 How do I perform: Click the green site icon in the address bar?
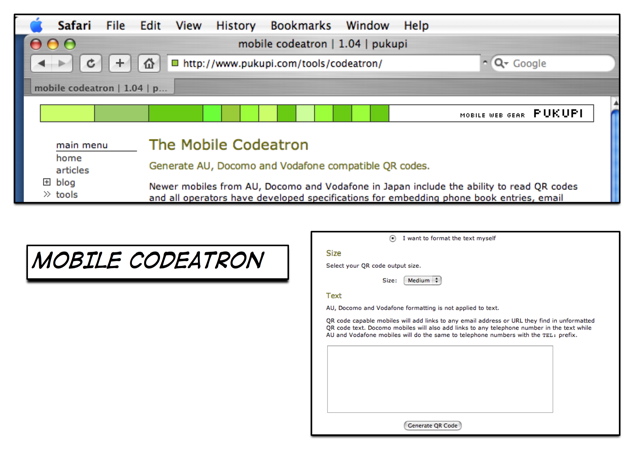[x=175, y=63]
